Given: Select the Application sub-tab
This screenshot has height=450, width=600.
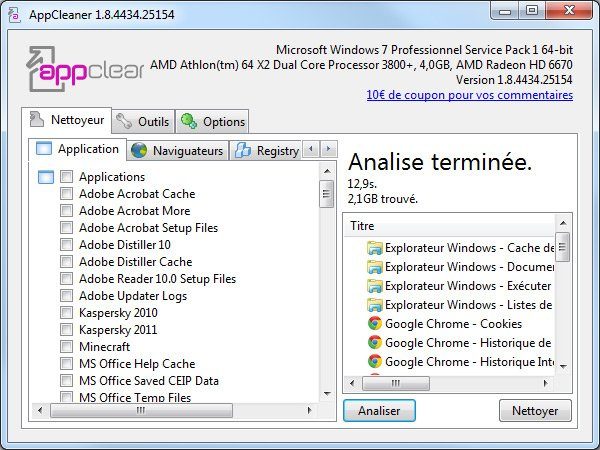Looking at the screenshot, I should [77, 149].
